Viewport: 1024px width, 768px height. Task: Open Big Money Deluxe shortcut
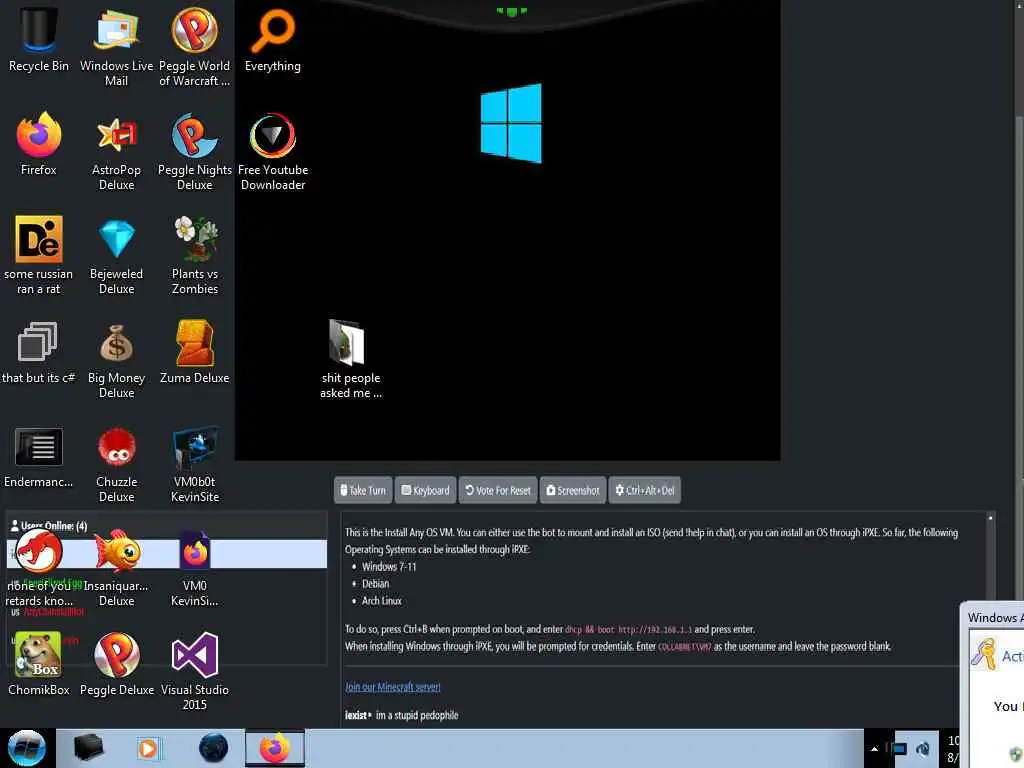coord(116,359)
